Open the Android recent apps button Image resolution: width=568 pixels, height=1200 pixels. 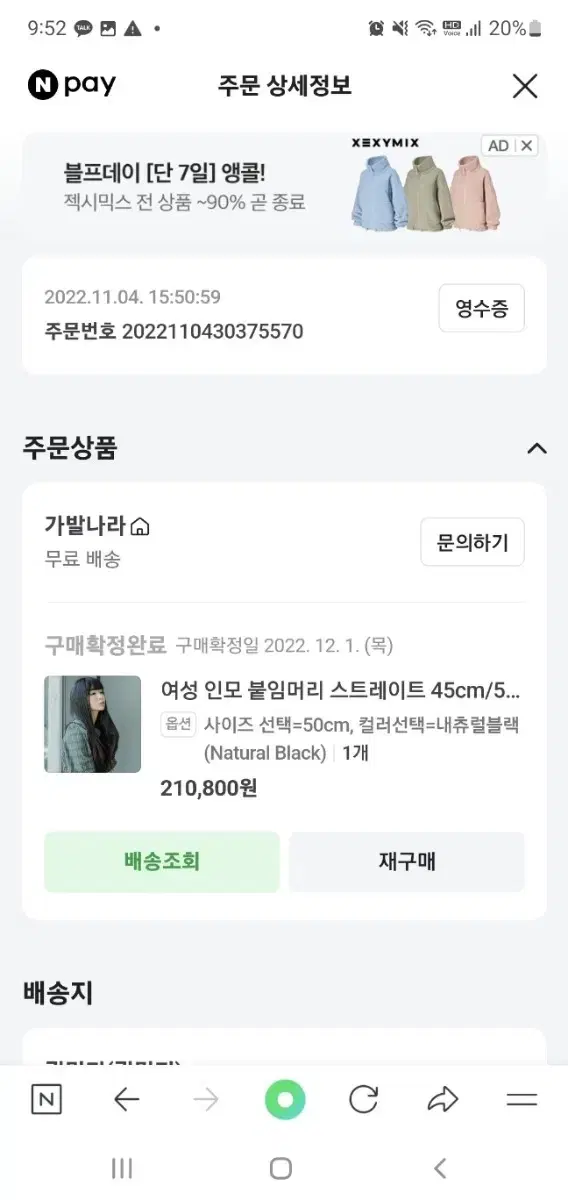point(122,1168)
